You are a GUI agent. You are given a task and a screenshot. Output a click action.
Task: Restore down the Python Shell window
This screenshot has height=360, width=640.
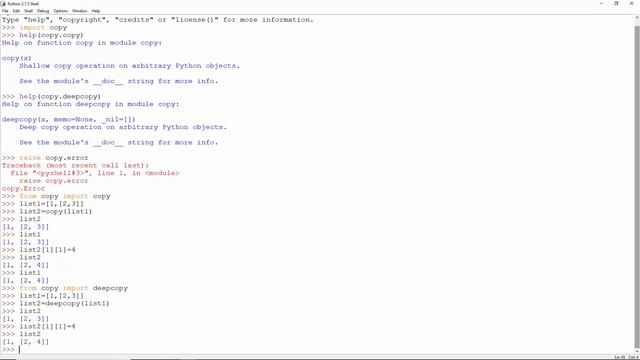(x=616, y=4)
